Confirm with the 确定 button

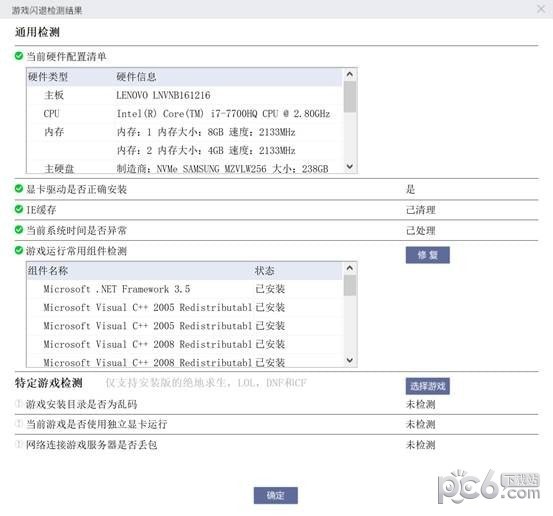coord(275,495)
